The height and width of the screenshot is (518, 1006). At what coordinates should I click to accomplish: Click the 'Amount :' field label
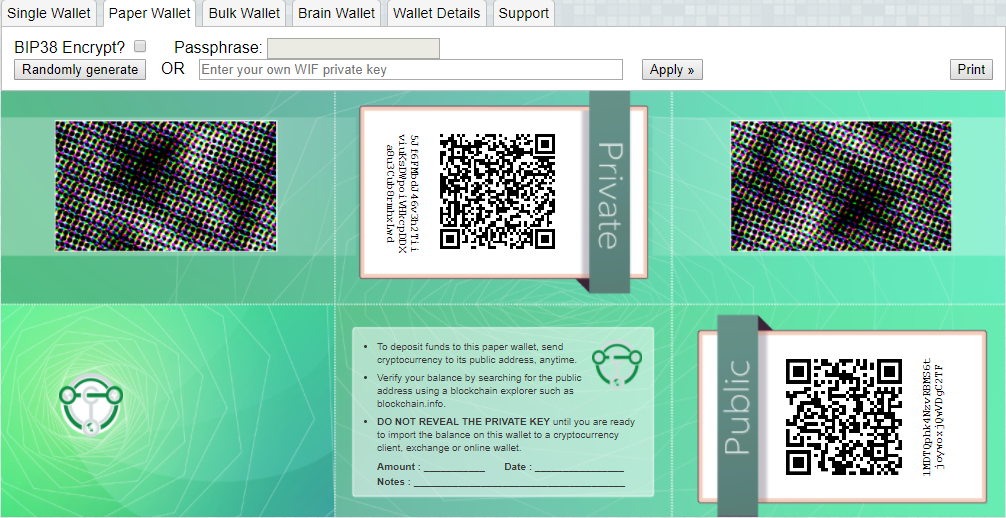(399, 467)
